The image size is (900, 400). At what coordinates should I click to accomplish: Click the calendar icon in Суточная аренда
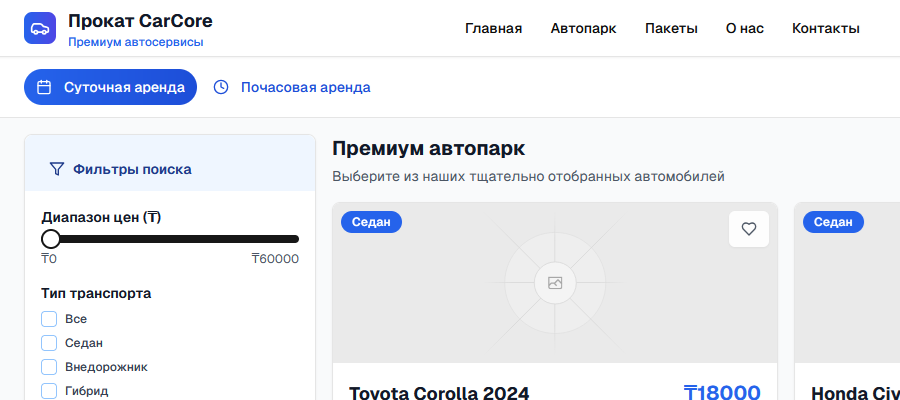[x=44, y=87]
